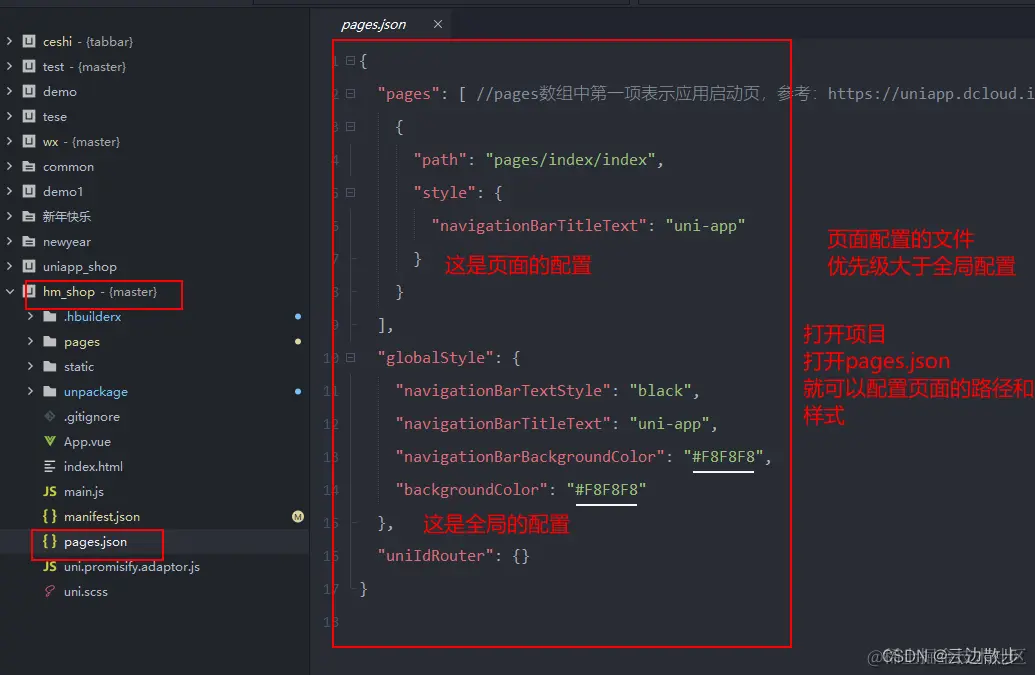The height and width of the screenshot is (675, 1035).
Task: Open main.js in the tree
Action: (x=84, y=492)
